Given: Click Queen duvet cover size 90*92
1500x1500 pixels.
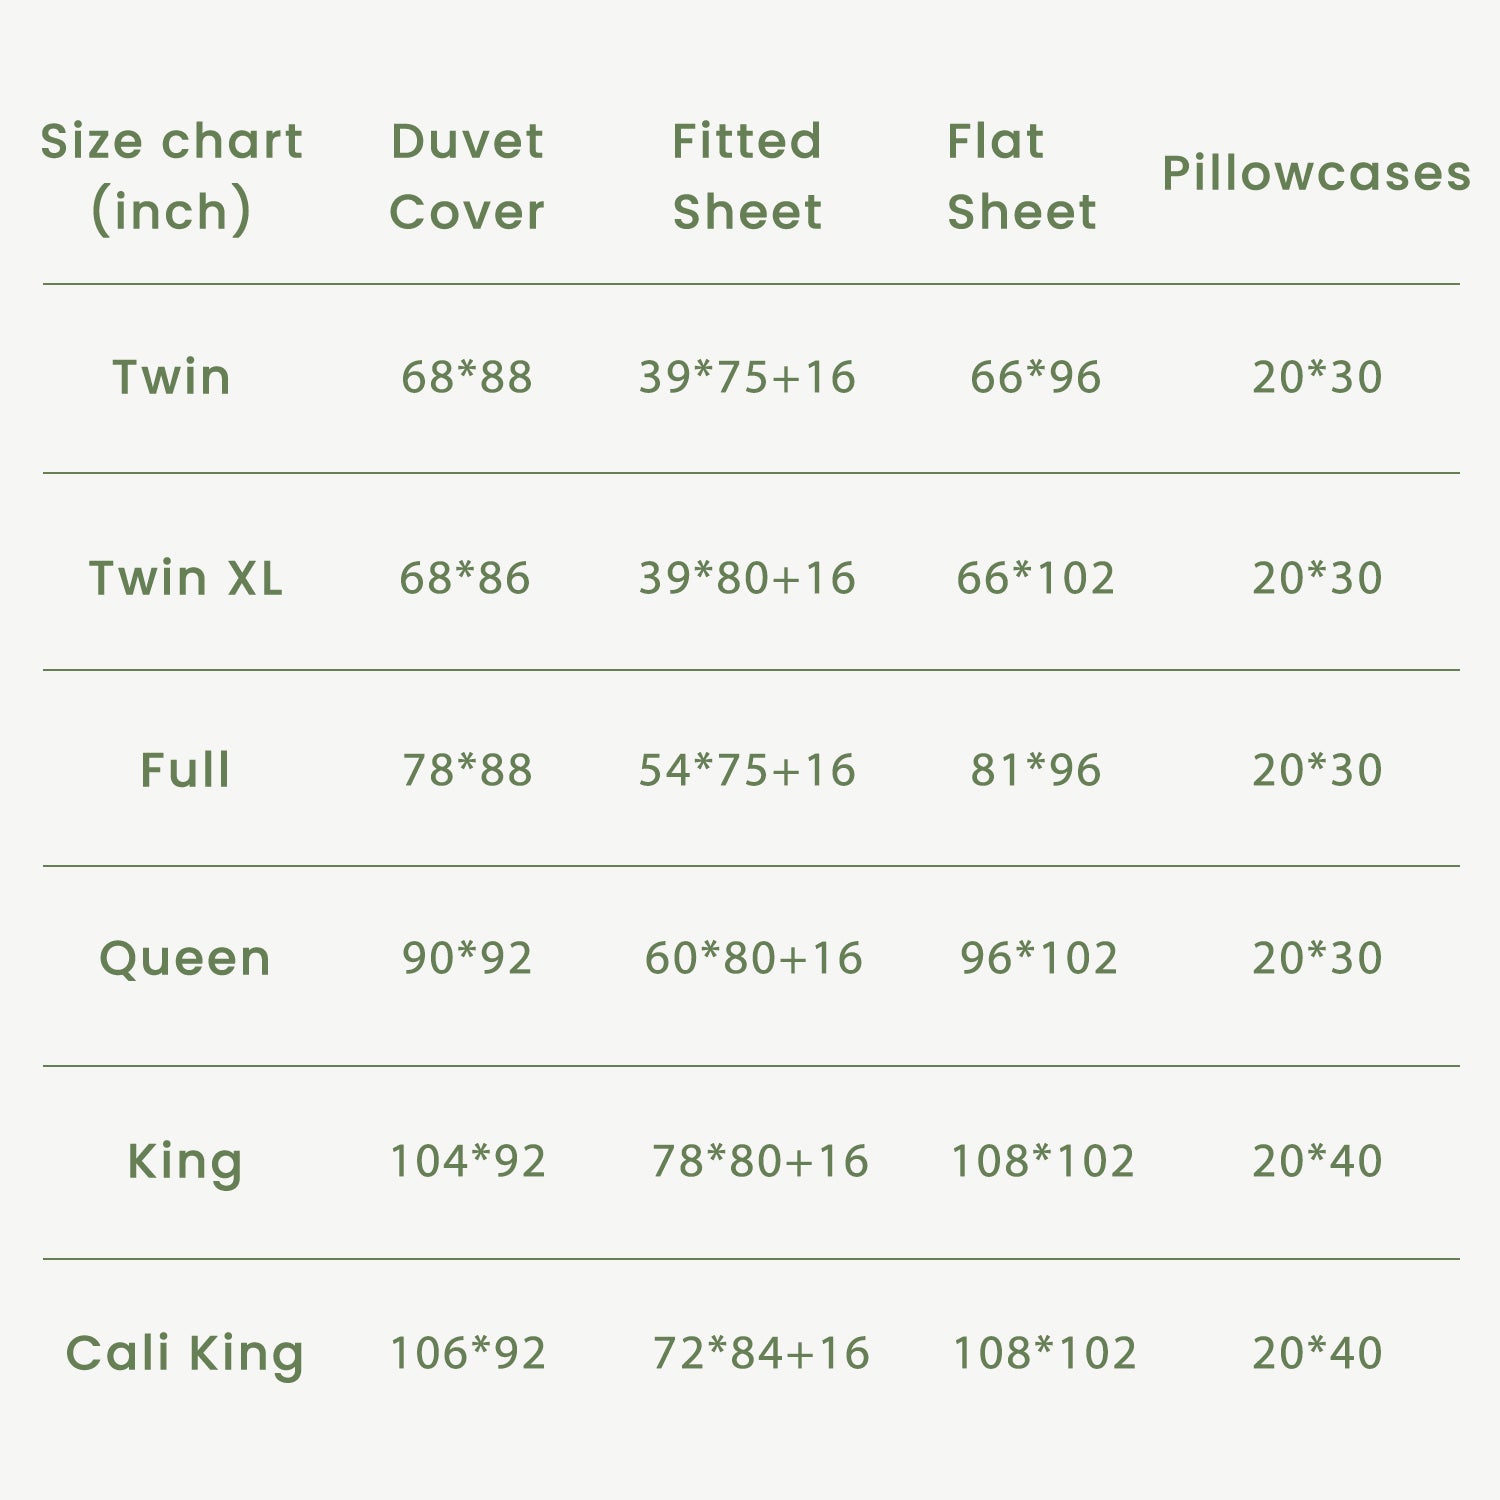Looking at the screenshot, I should tap(467, 958).
